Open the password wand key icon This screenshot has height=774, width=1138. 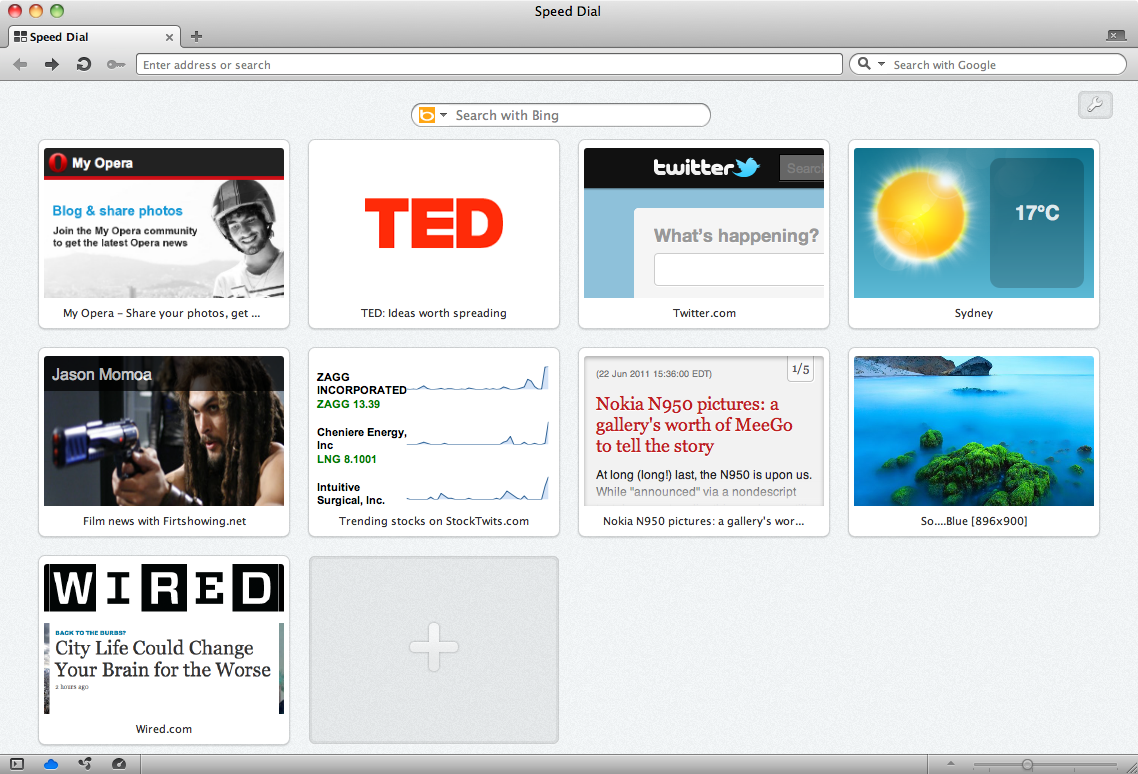pos(115,65)
